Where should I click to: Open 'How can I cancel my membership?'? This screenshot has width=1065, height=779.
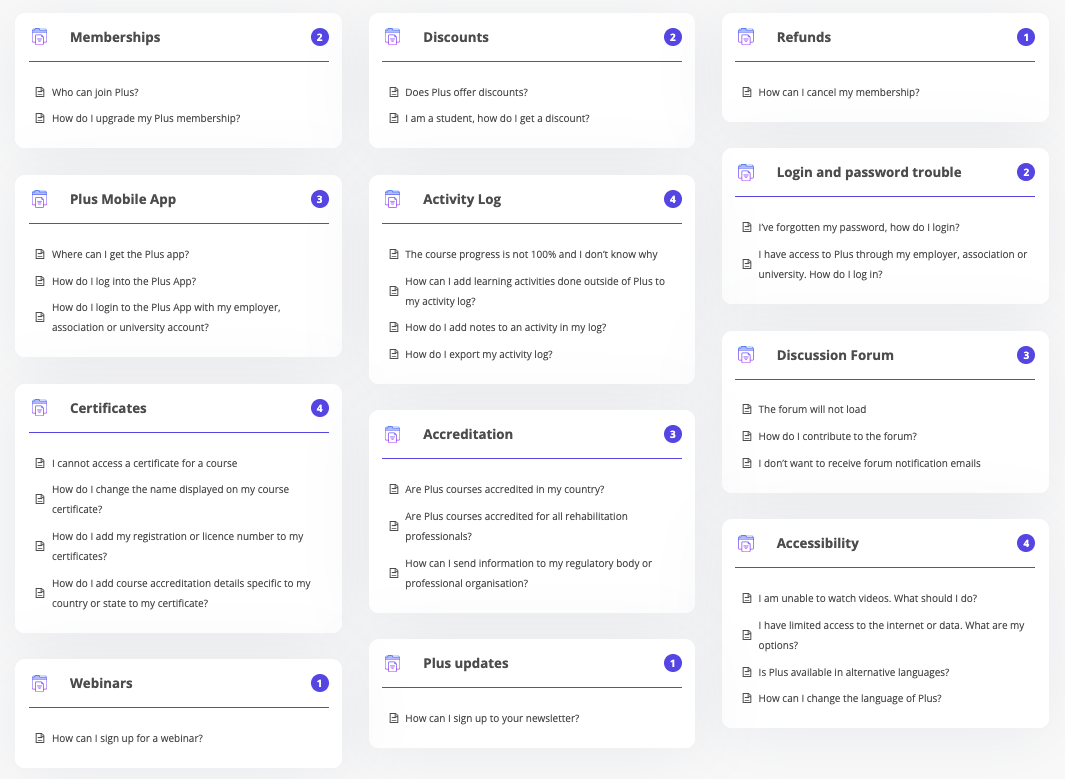[x=839, y=92]
